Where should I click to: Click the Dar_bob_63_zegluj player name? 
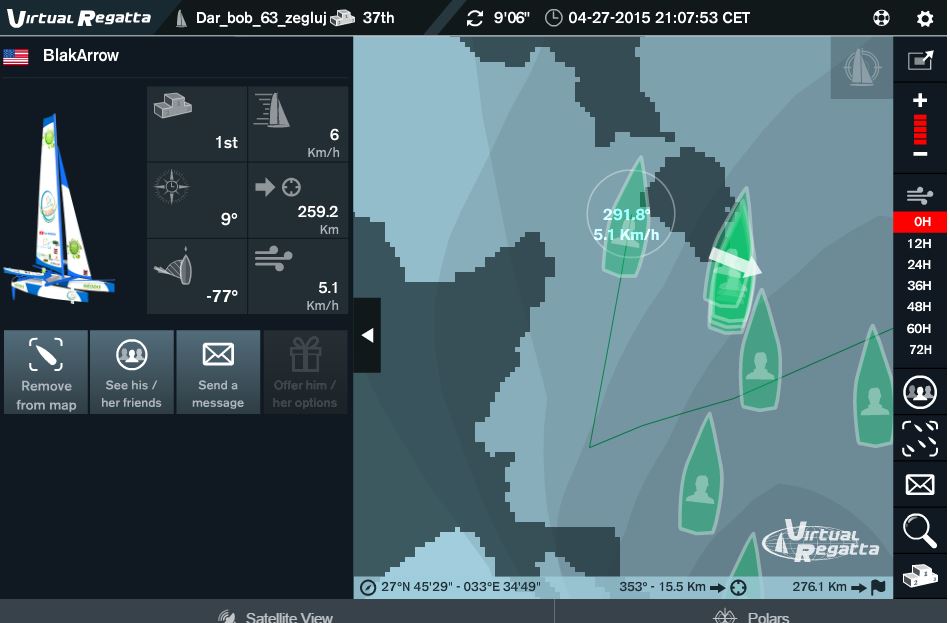[x=261, y=18]
